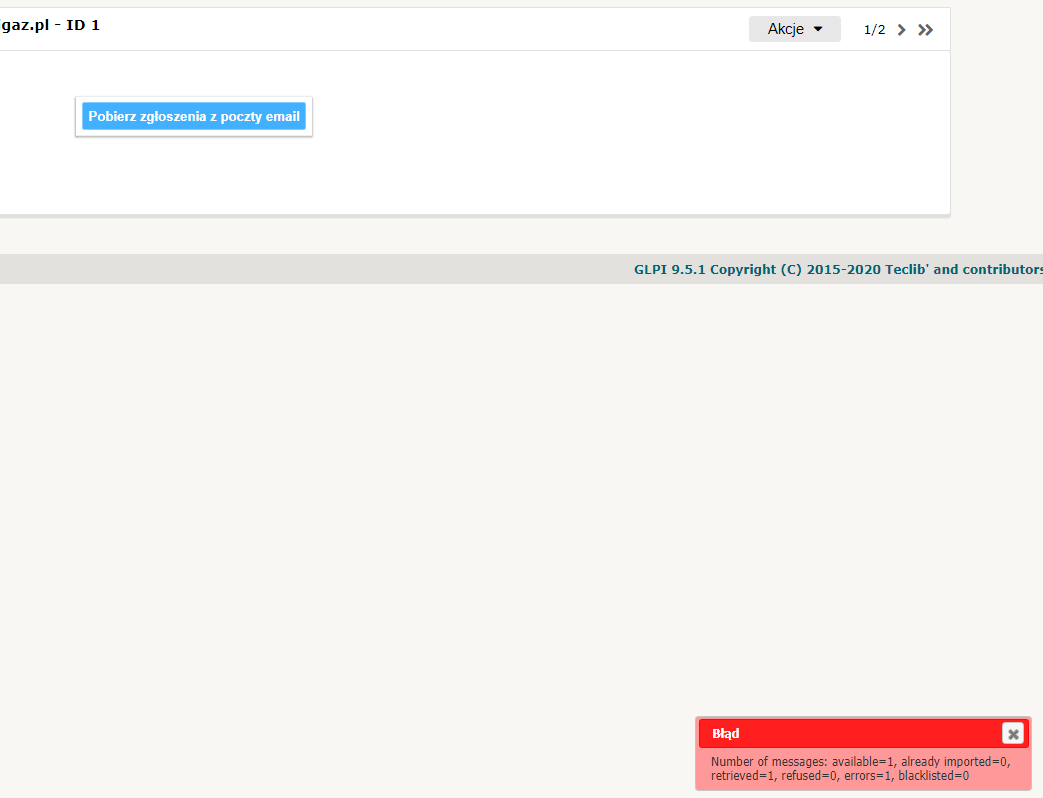Image resolution: width=1043 pixels, height=798 pixels.
Task: Jump to the last record with double chevron
Action: click(x=925, y=29)
